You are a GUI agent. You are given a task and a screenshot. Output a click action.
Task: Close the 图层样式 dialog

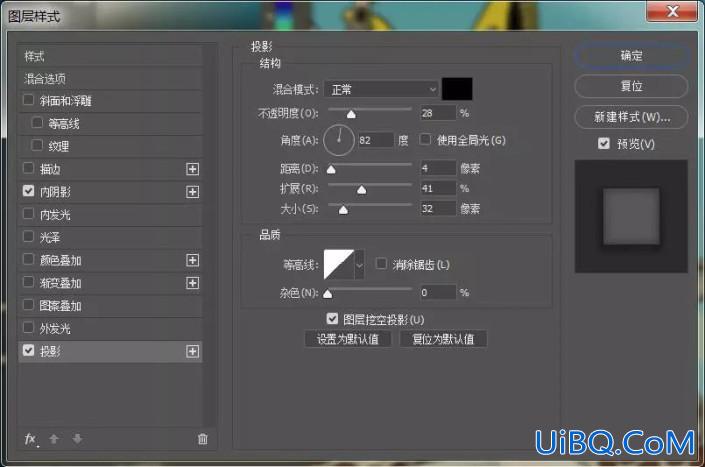coord(673,11)
